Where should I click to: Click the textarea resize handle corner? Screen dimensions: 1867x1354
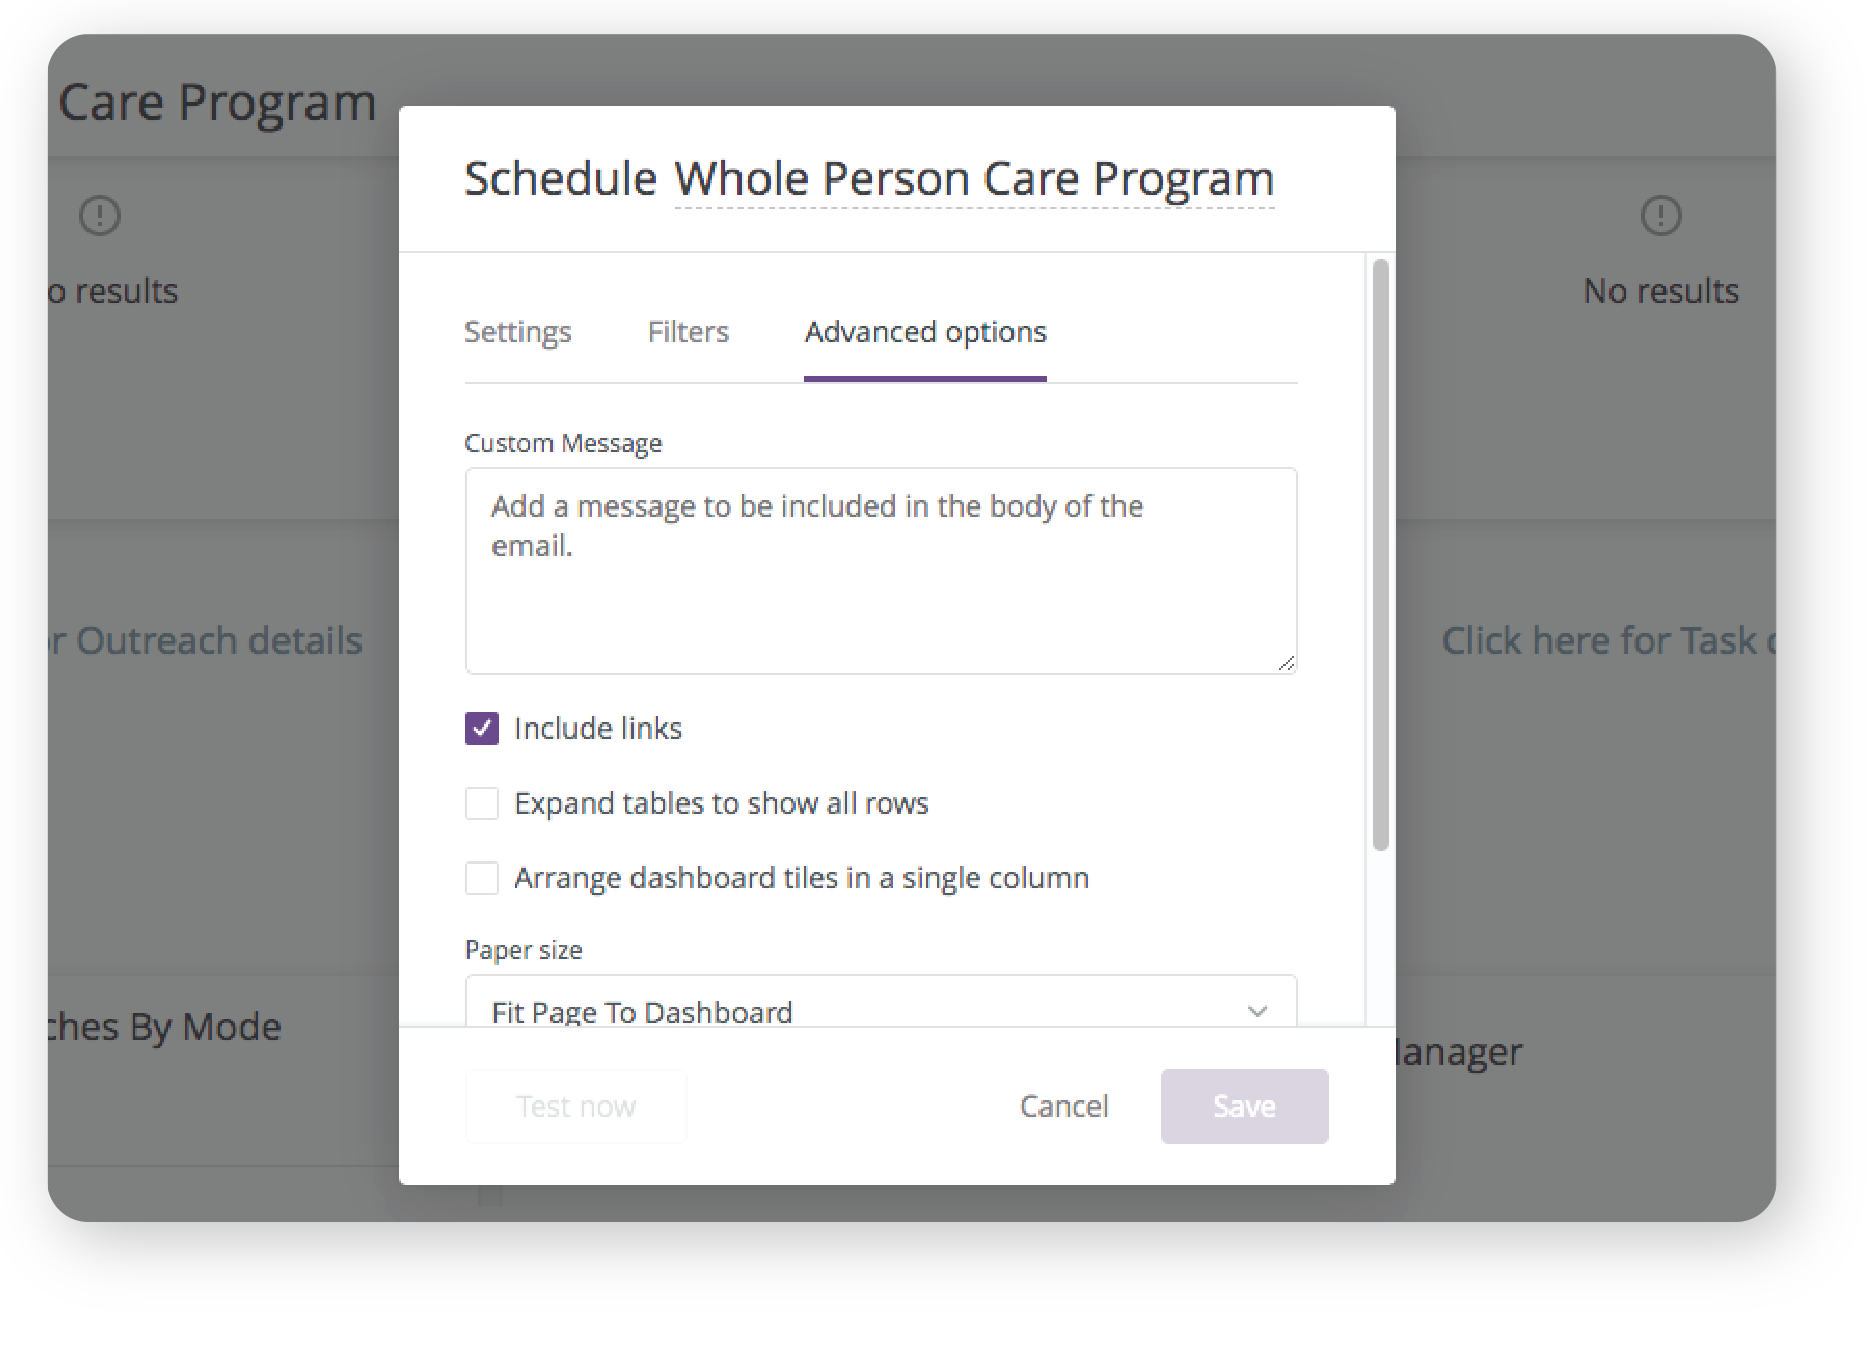(1286, 663)
